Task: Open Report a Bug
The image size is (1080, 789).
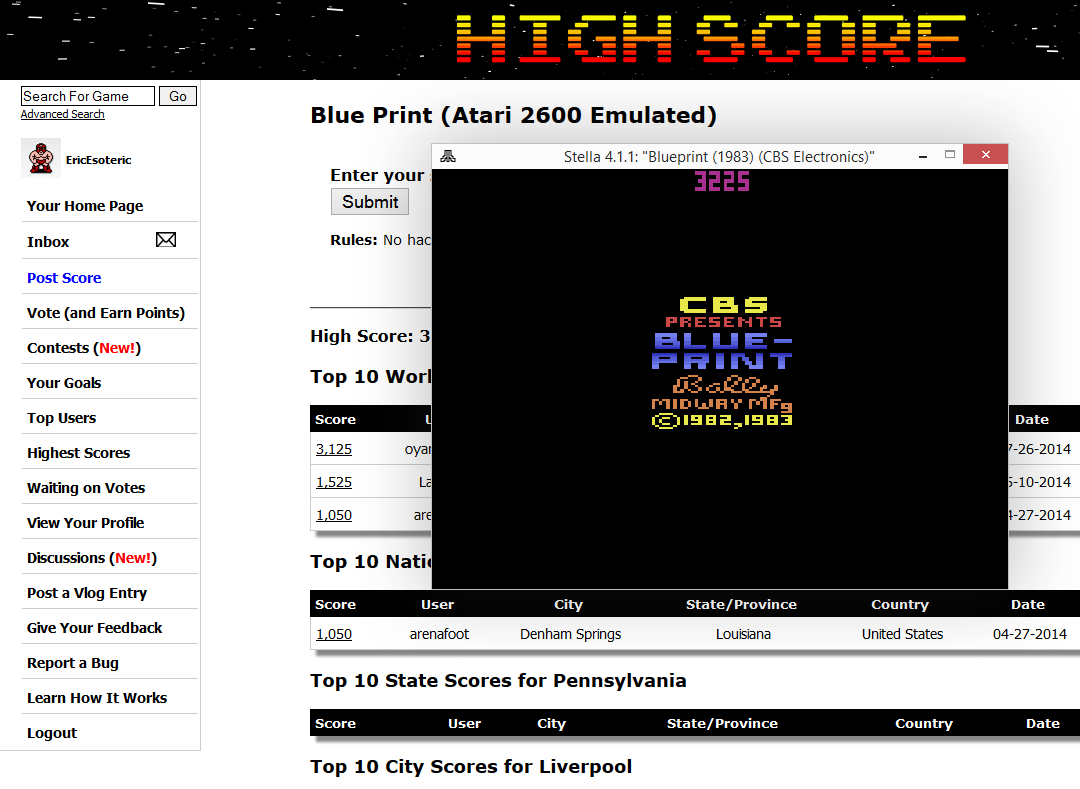Action: (x=72, y=663)
